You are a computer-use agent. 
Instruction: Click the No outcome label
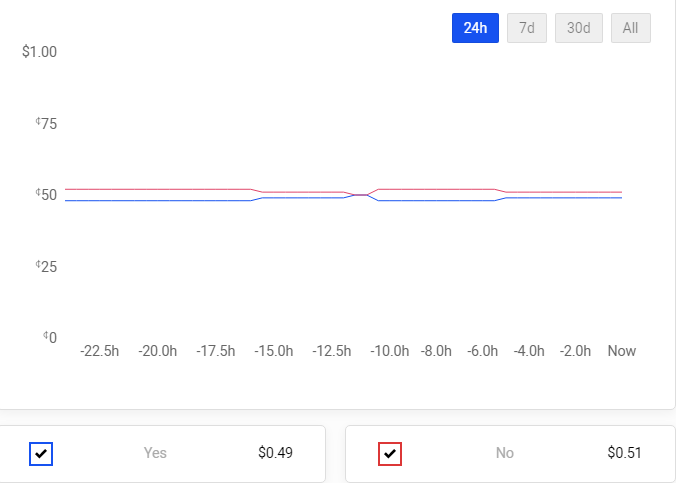(505, 453)
